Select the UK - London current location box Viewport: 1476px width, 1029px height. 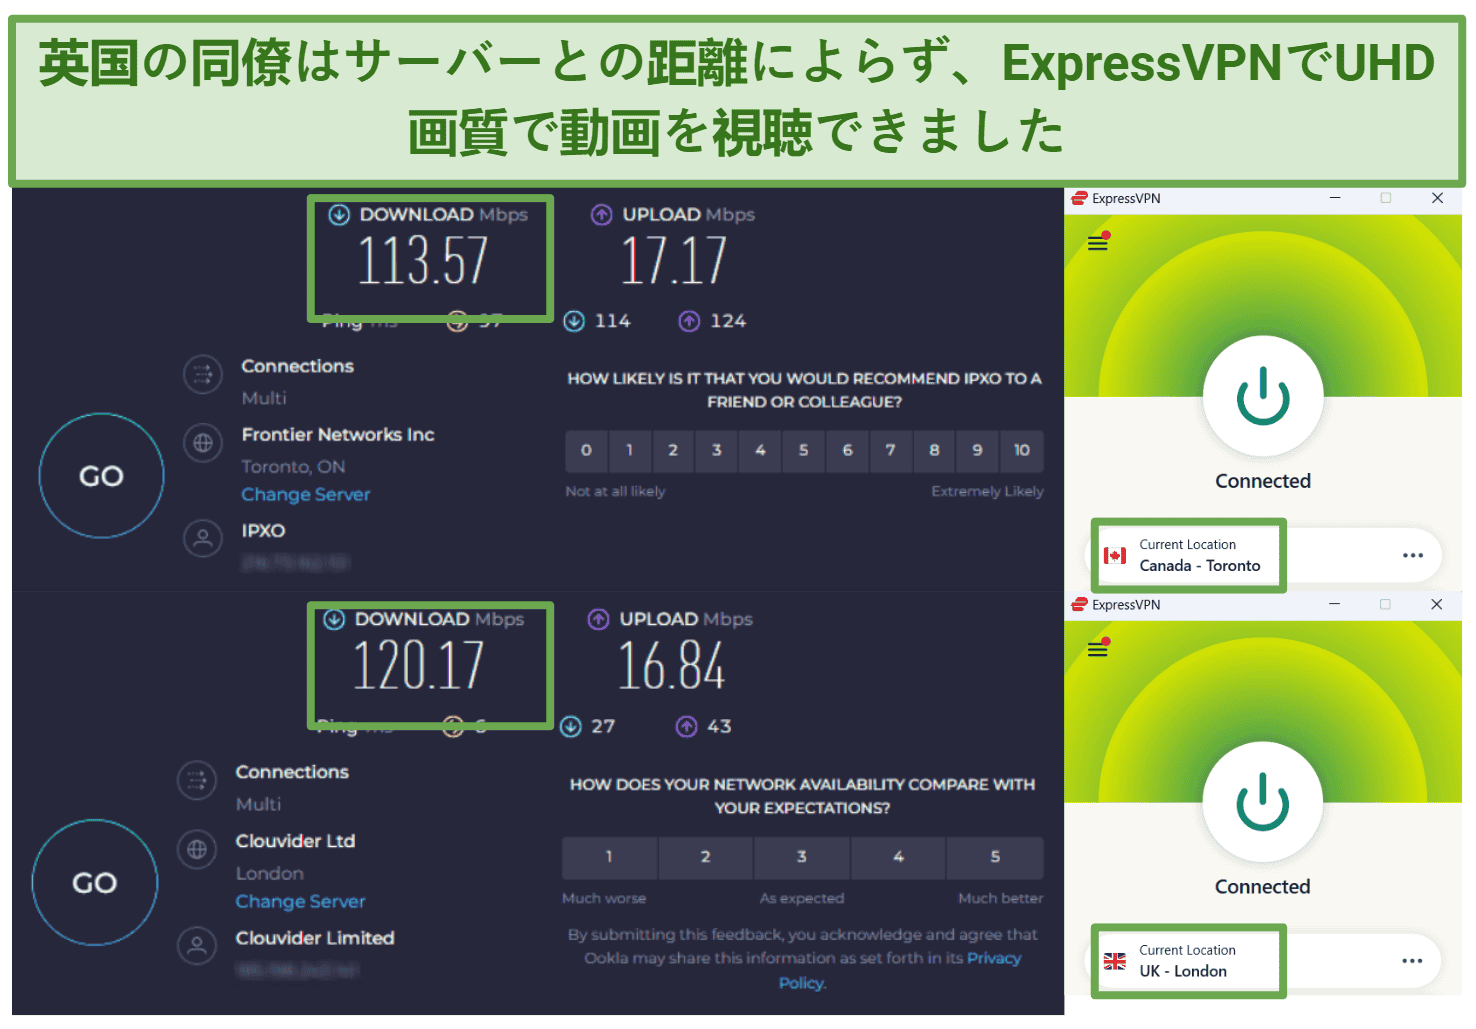click(1187, 962)
